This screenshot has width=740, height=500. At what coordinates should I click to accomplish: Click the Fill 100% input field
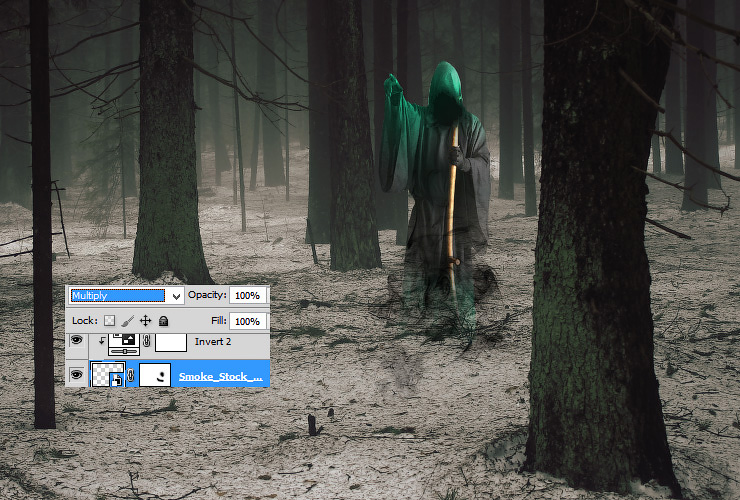coord(248,321)
